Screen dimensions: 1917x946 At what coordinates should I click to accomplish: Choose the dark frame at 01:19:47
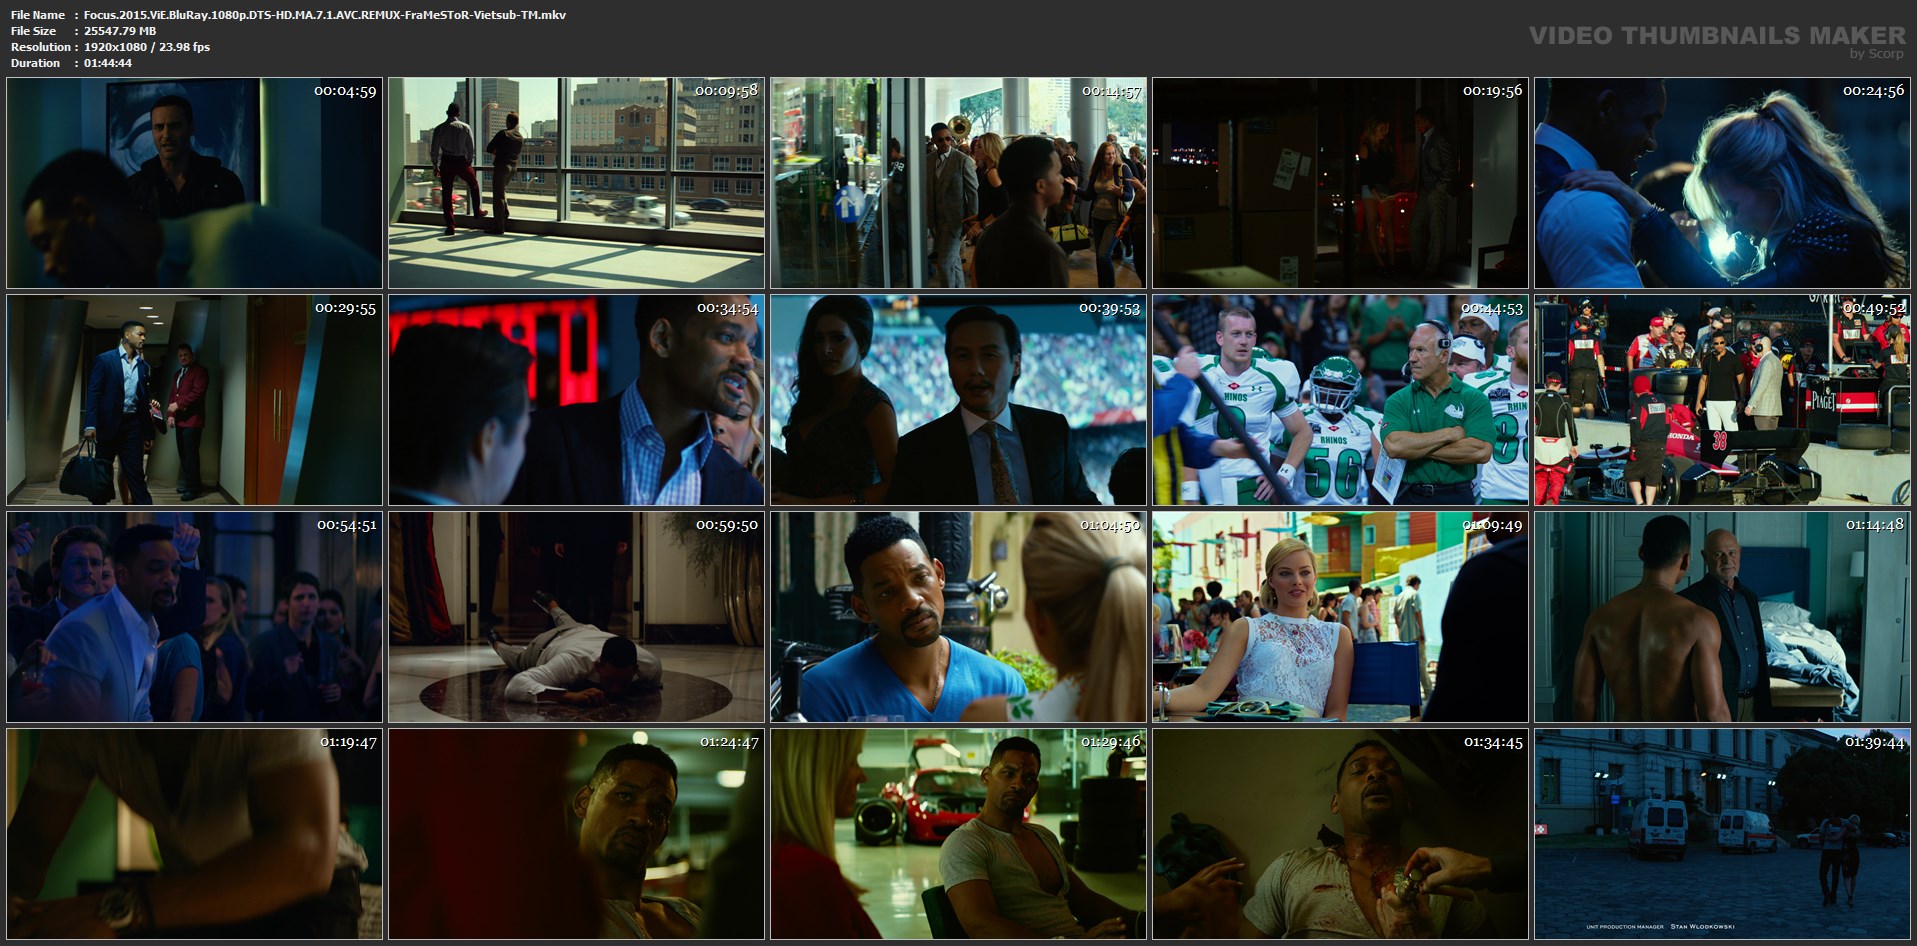[x=194, y=834]
